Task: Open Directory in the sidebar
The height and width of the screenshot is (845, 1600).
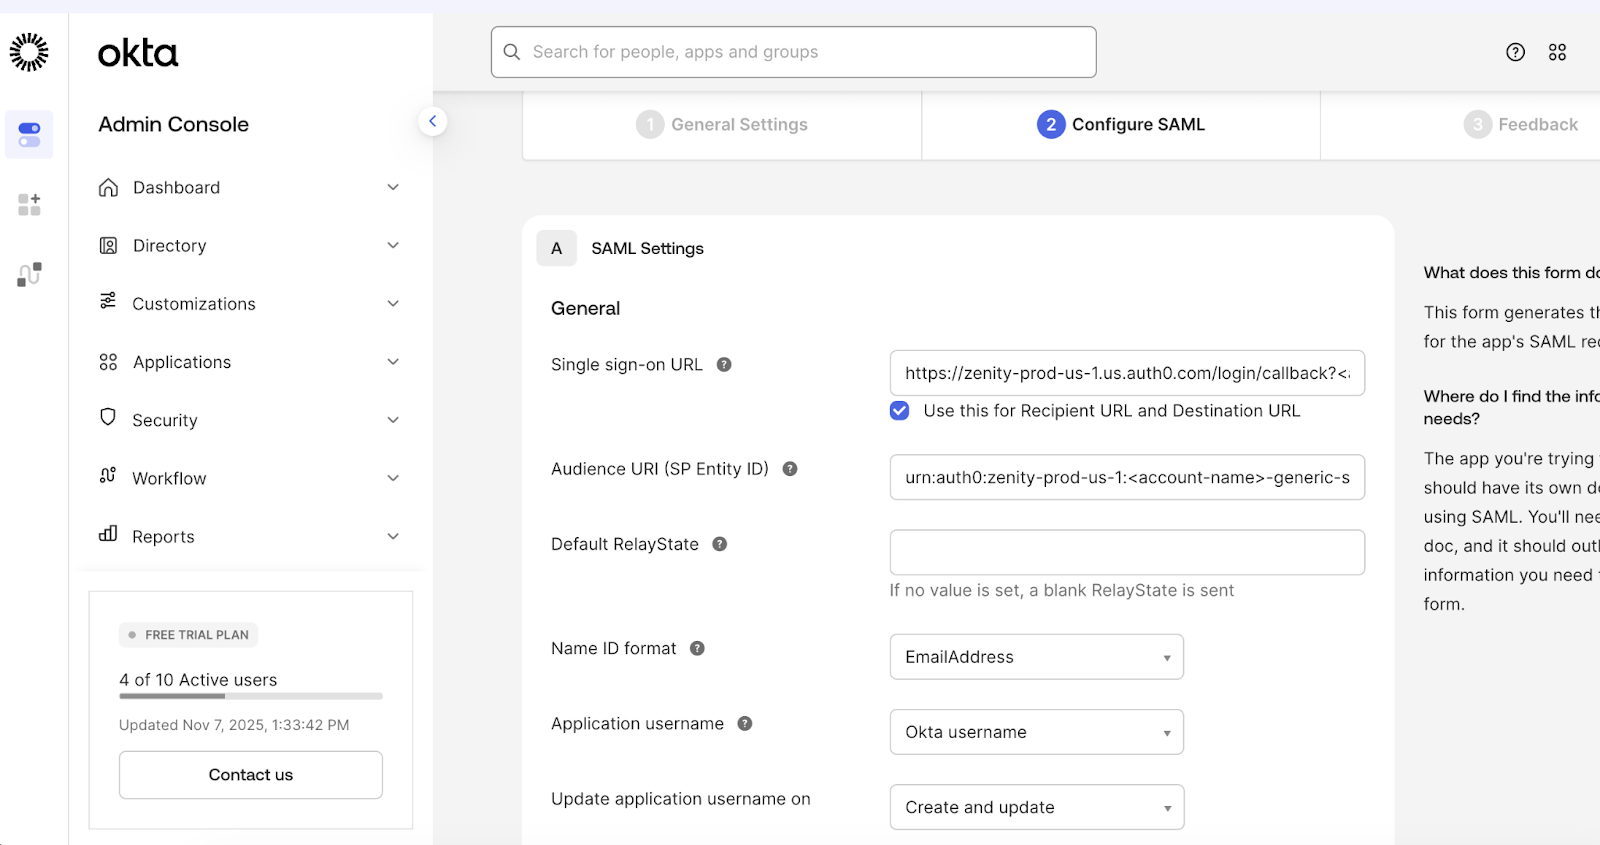Action: [250, 245]
